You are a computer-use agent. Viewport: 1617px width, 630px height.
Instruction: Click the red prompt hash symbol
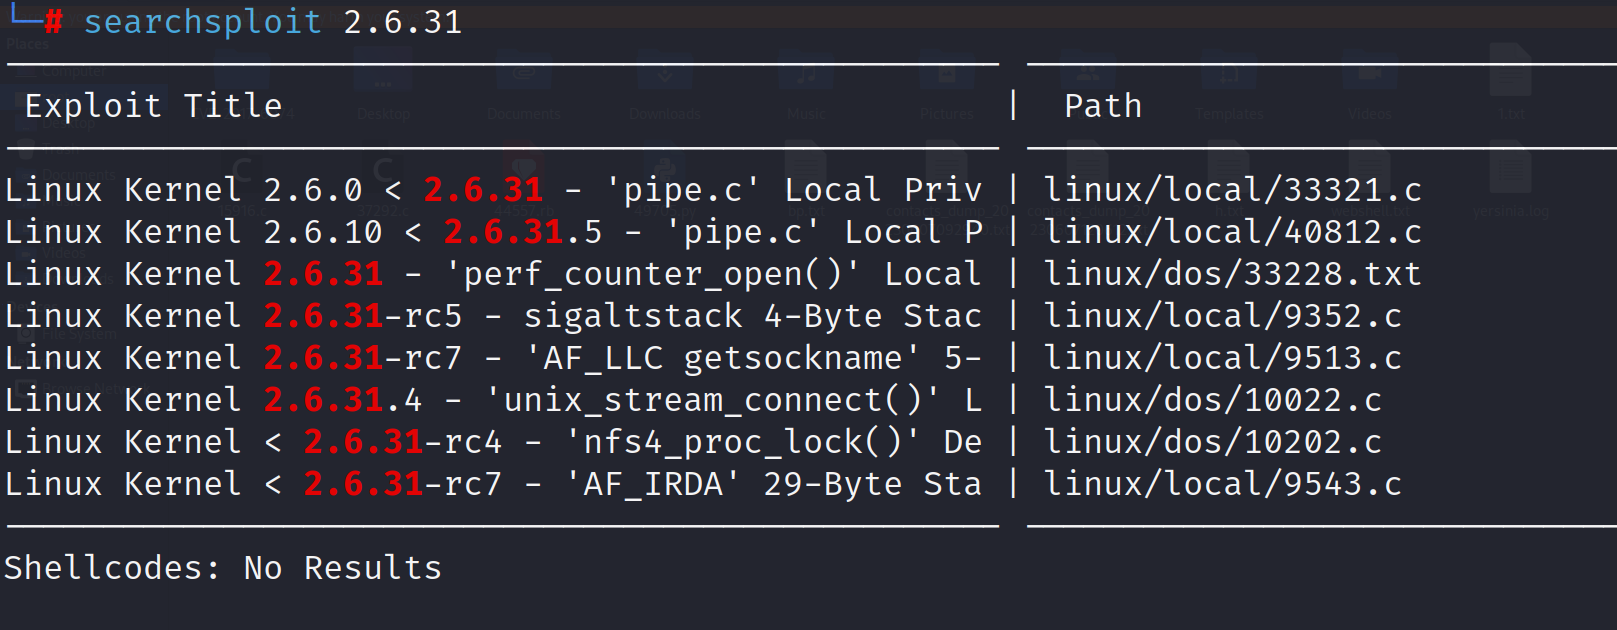point(53,22)
